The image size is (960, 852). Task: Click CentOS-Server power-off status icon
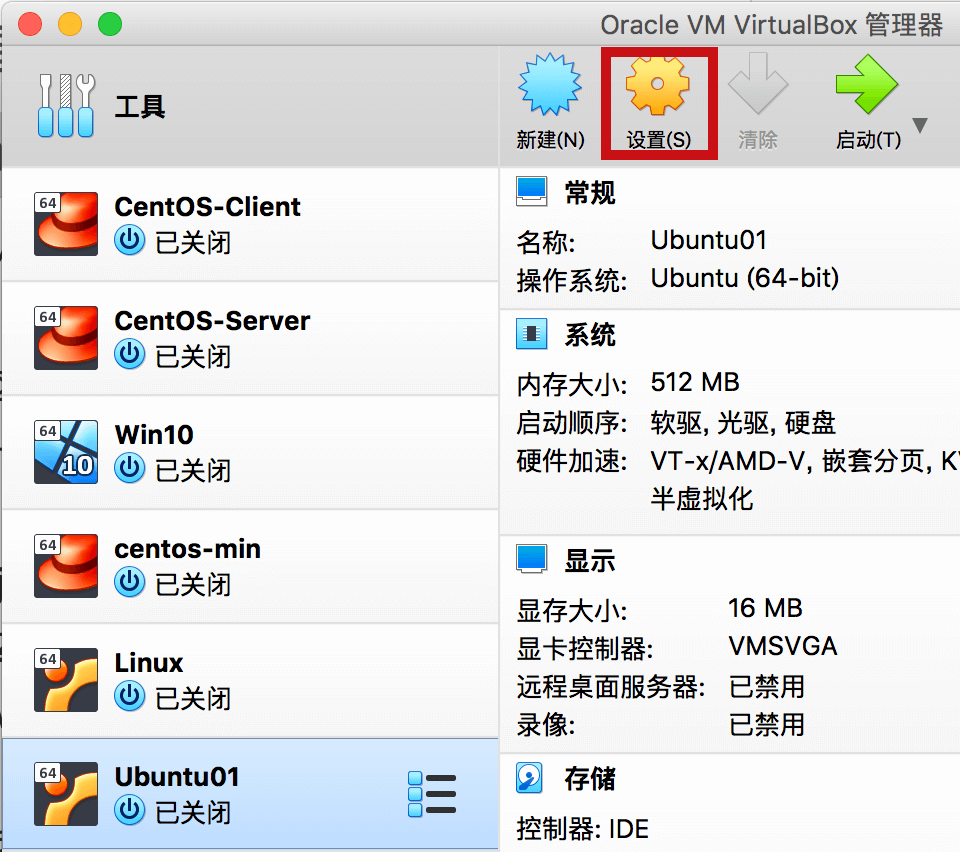(130, 354)
